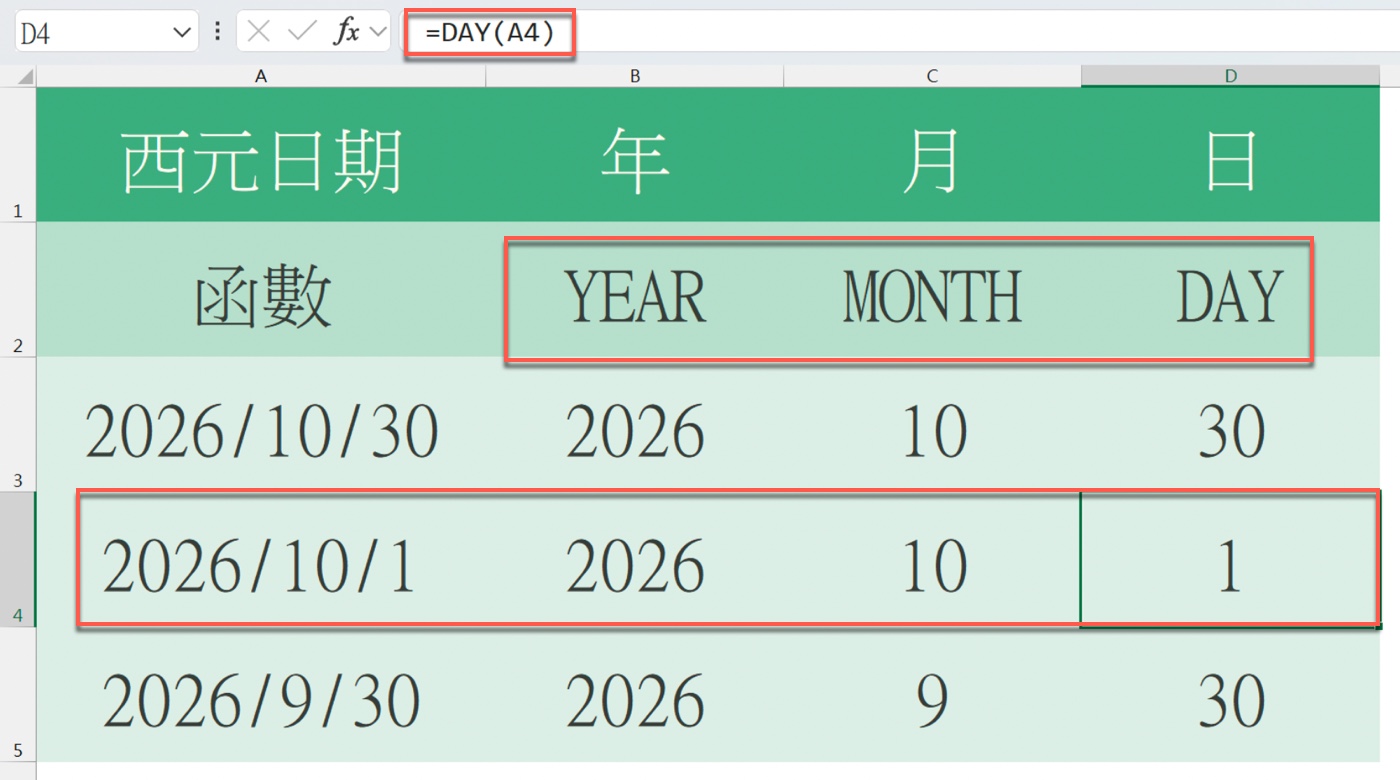This screenshot has width=1400, height=780.
Task: Confirm the formula with checkmark icon
Action: pos(302,32)
